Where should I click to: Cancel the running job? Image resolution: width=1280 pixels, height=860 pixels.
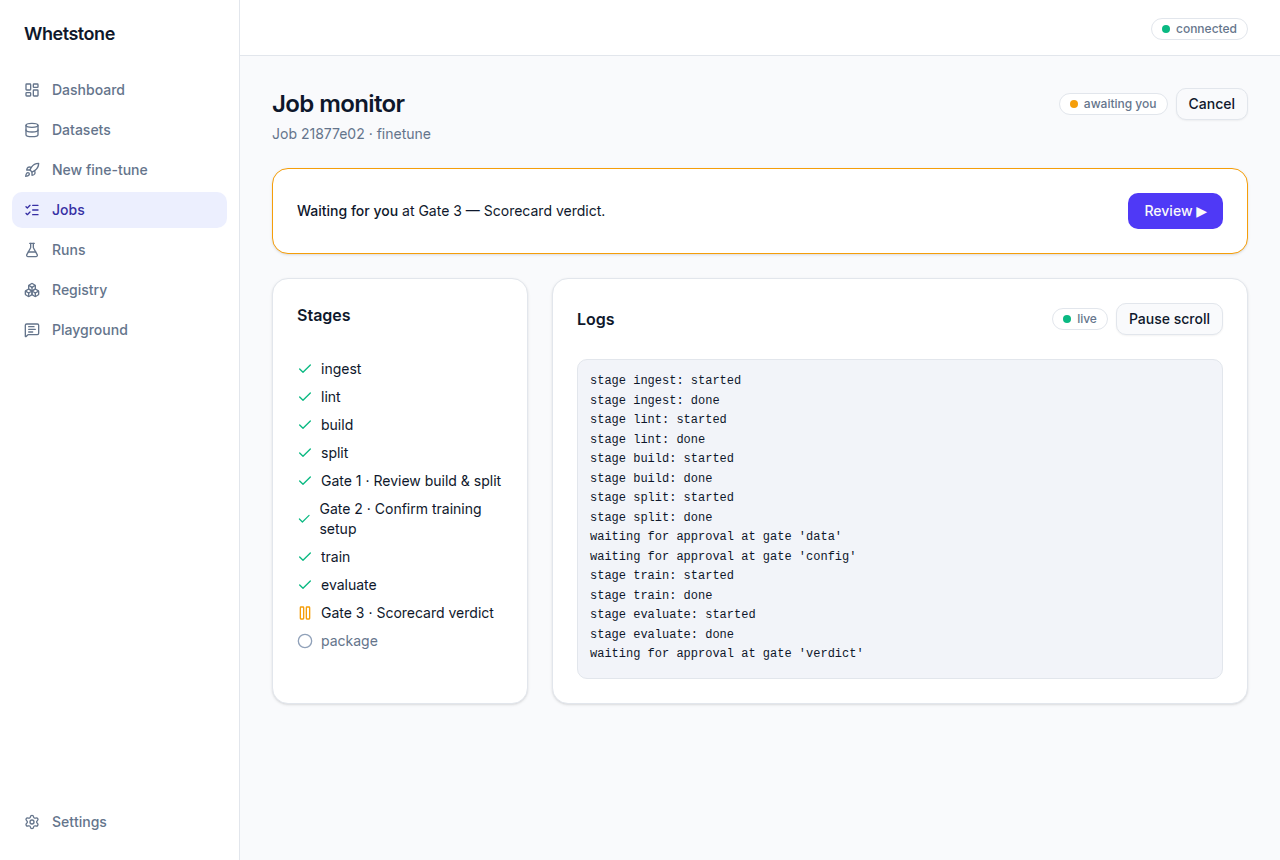(x=1211, y=104)
